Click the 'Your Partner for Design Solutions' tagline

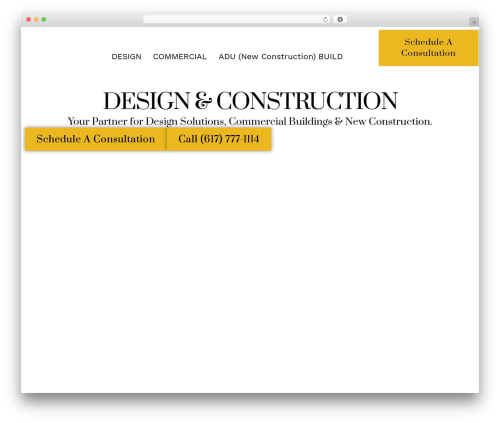point(250,121)
